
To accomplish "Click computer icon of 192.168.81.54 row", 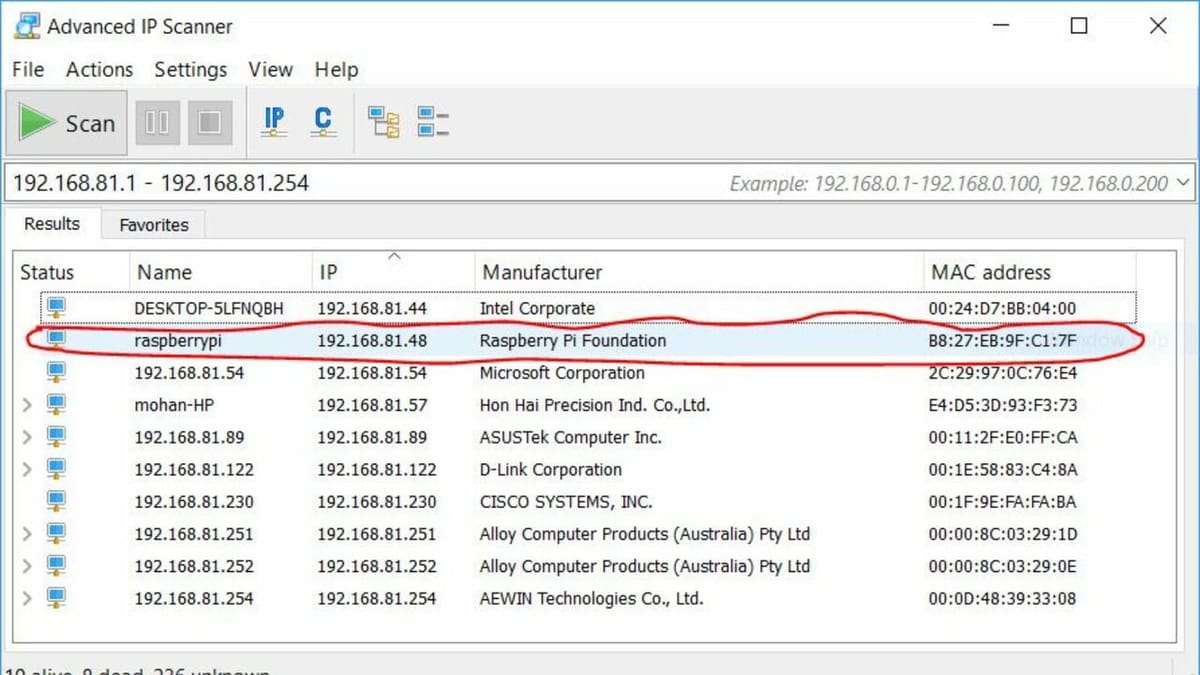I will coord(56,372).
